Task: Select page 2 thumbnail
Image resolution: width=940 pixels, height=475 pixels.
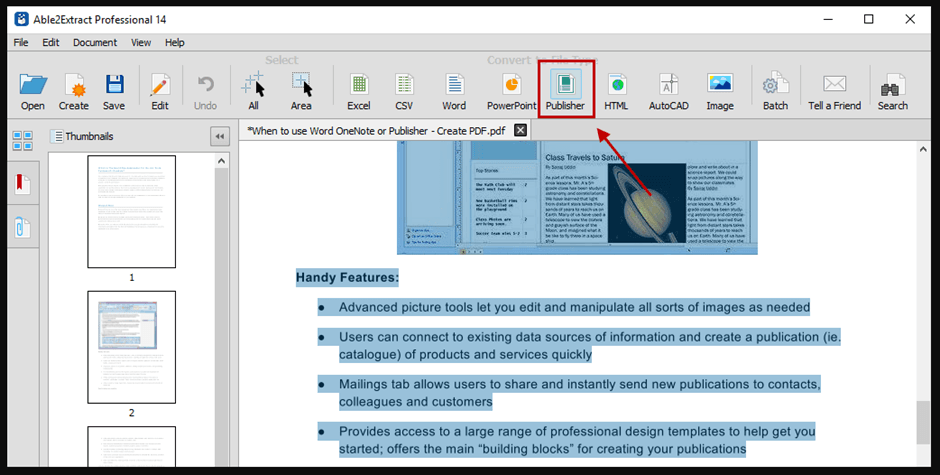Action: pos(131,347)
